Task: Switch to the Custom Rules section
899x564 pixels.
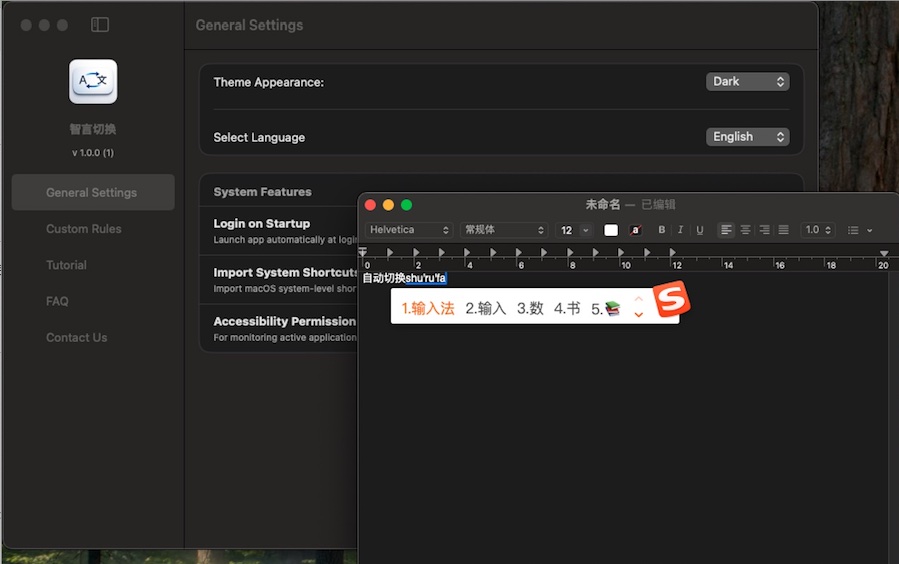Action: [x=84, y=229]
